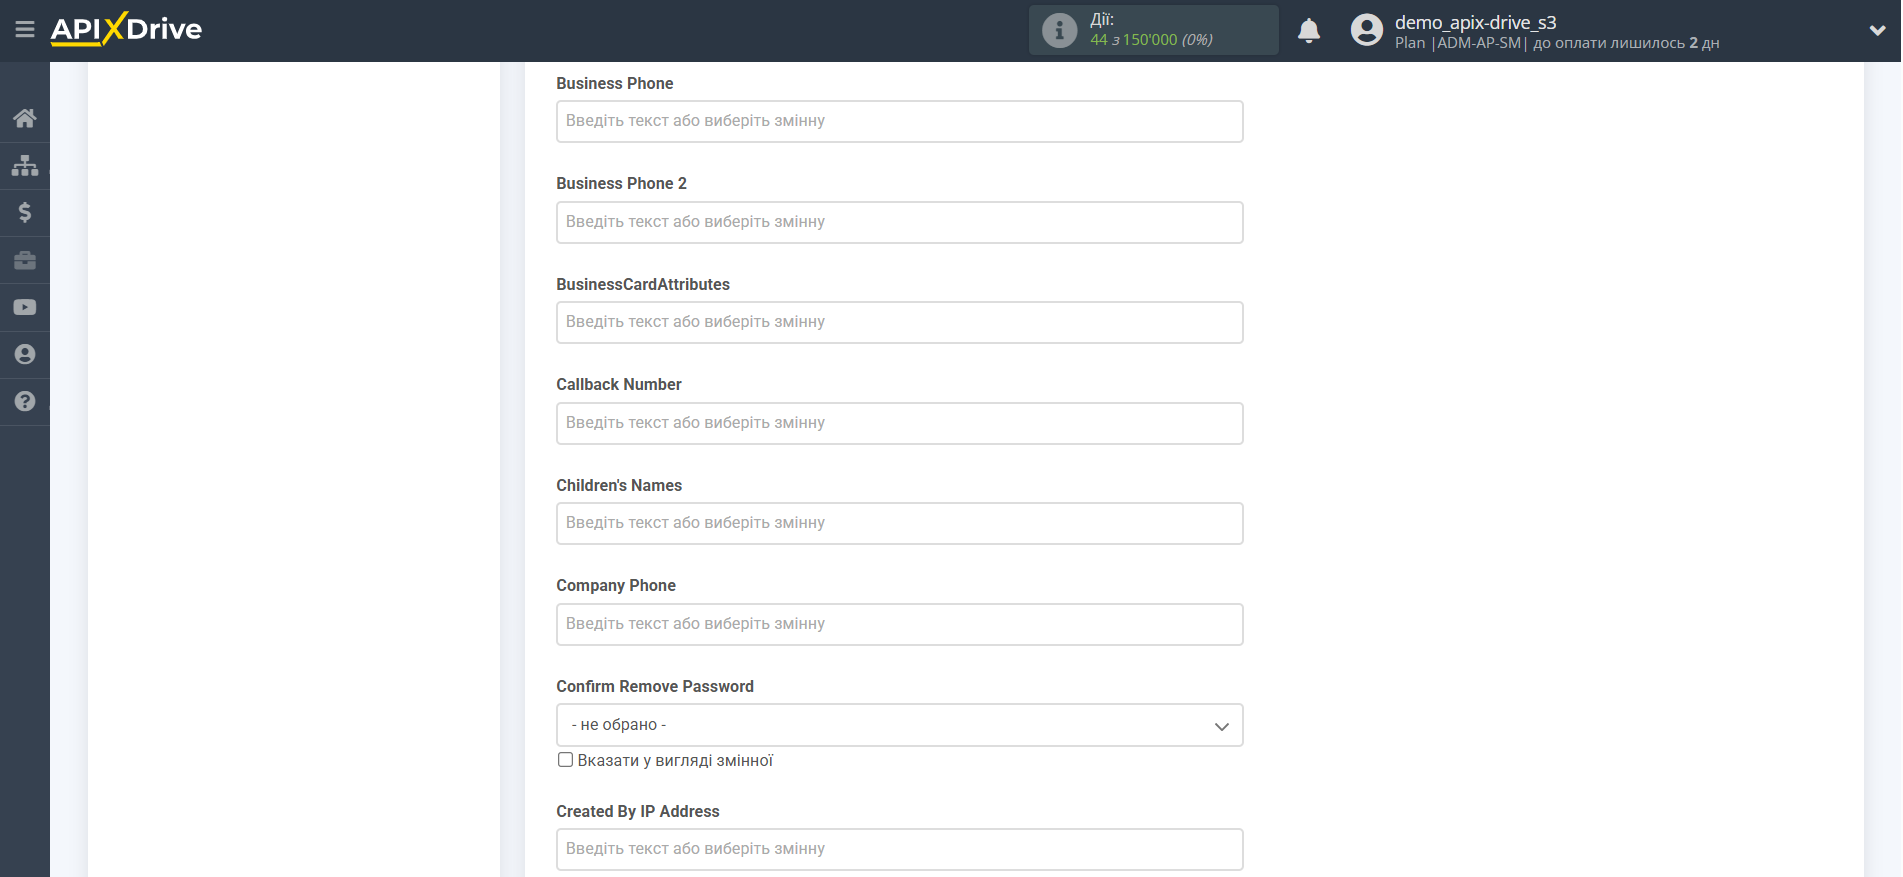Focus the Children's Names input field
This screenshot has height=877, width=1903.
[x=899, y=523]
